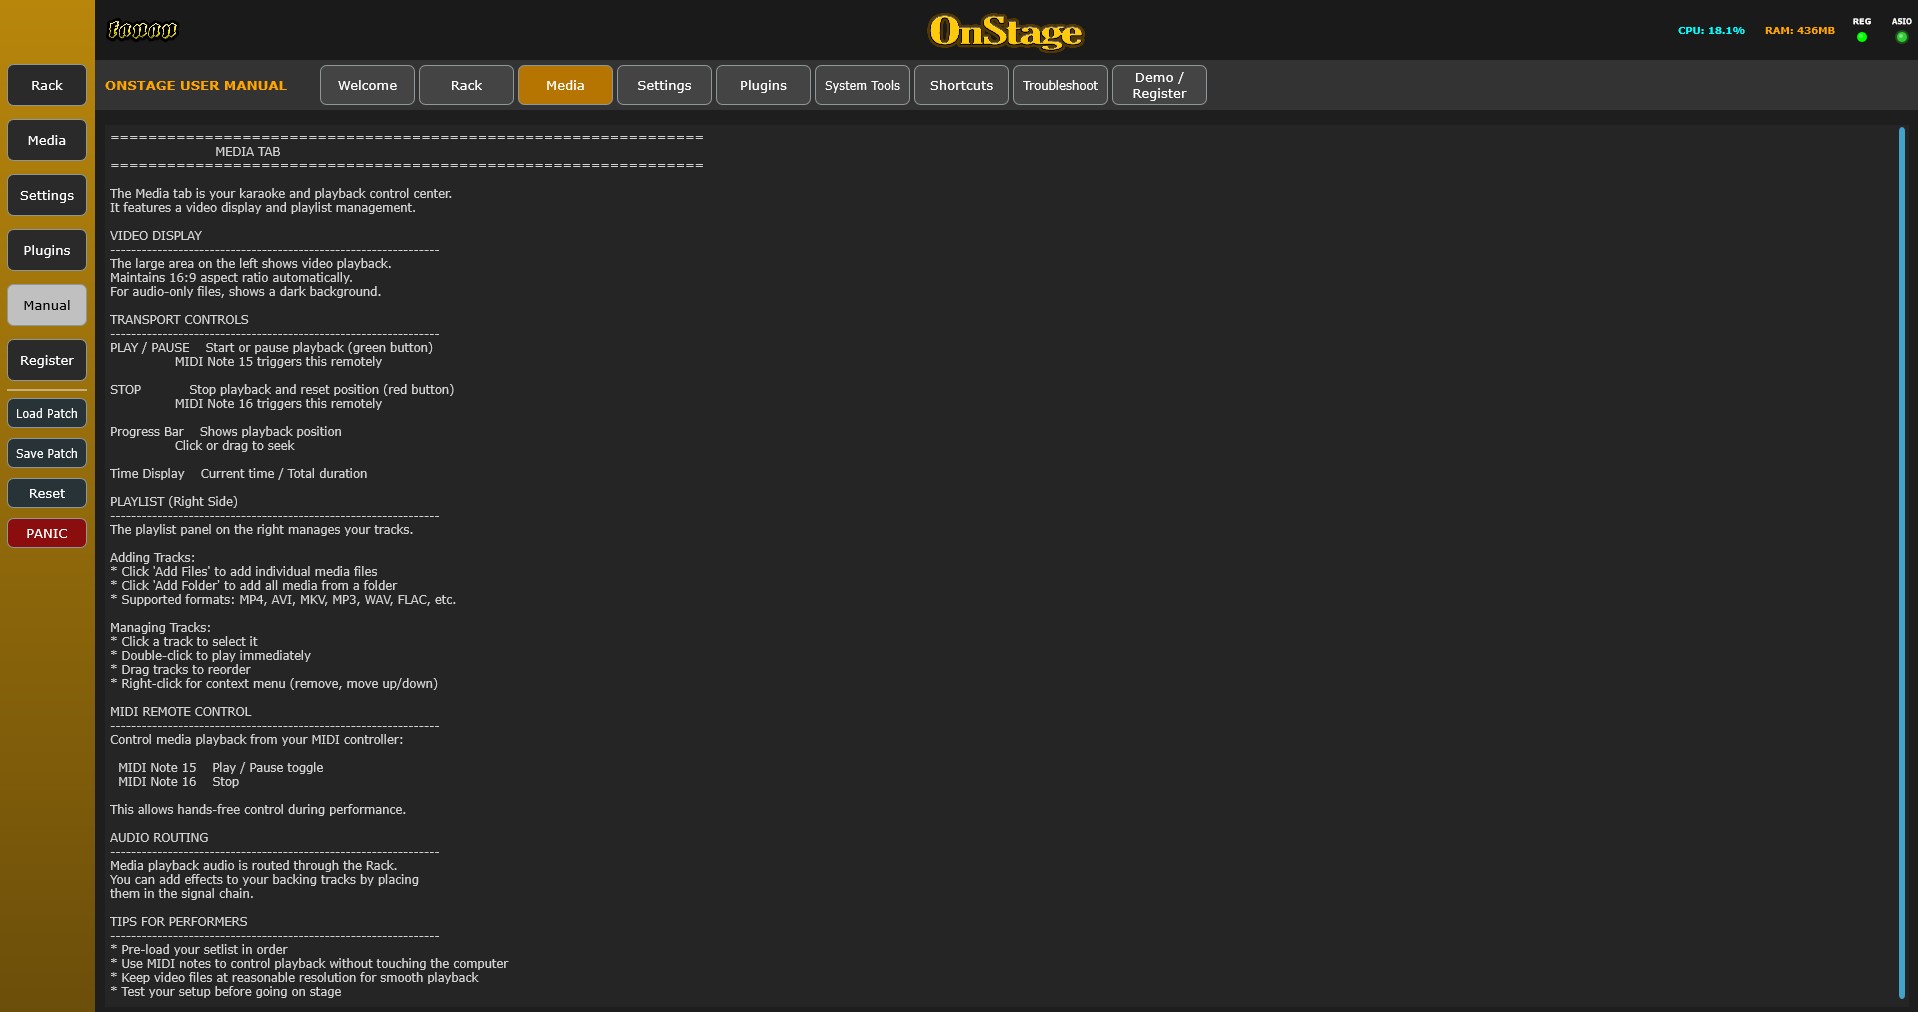Screen dimensions: 1918x1012
Task: Click the MEDIA TAB heading text
Action: point(247,152)
